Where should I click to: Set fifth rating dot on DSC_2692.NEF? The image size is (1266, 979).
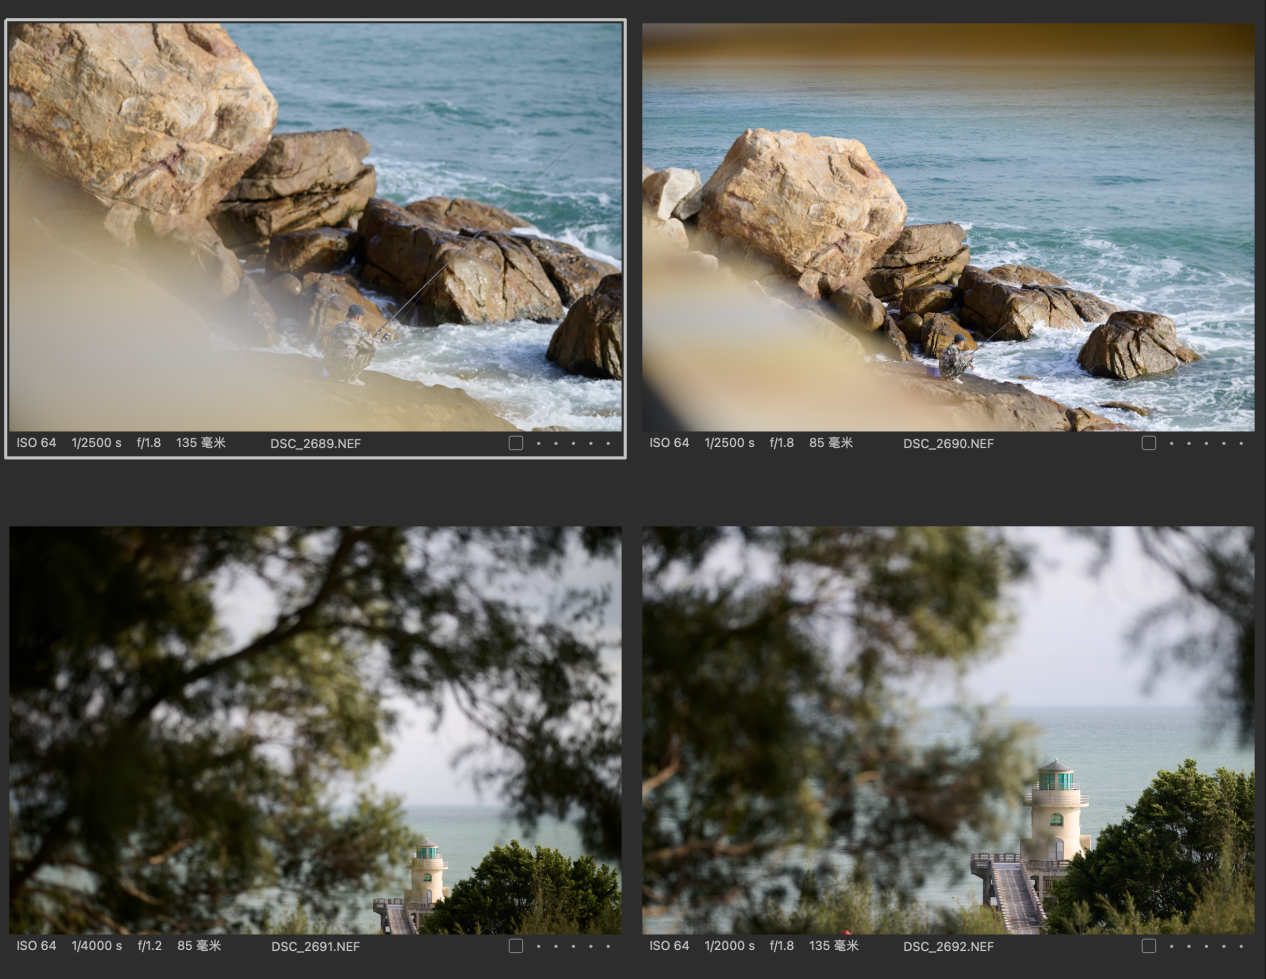point(1240,946)
